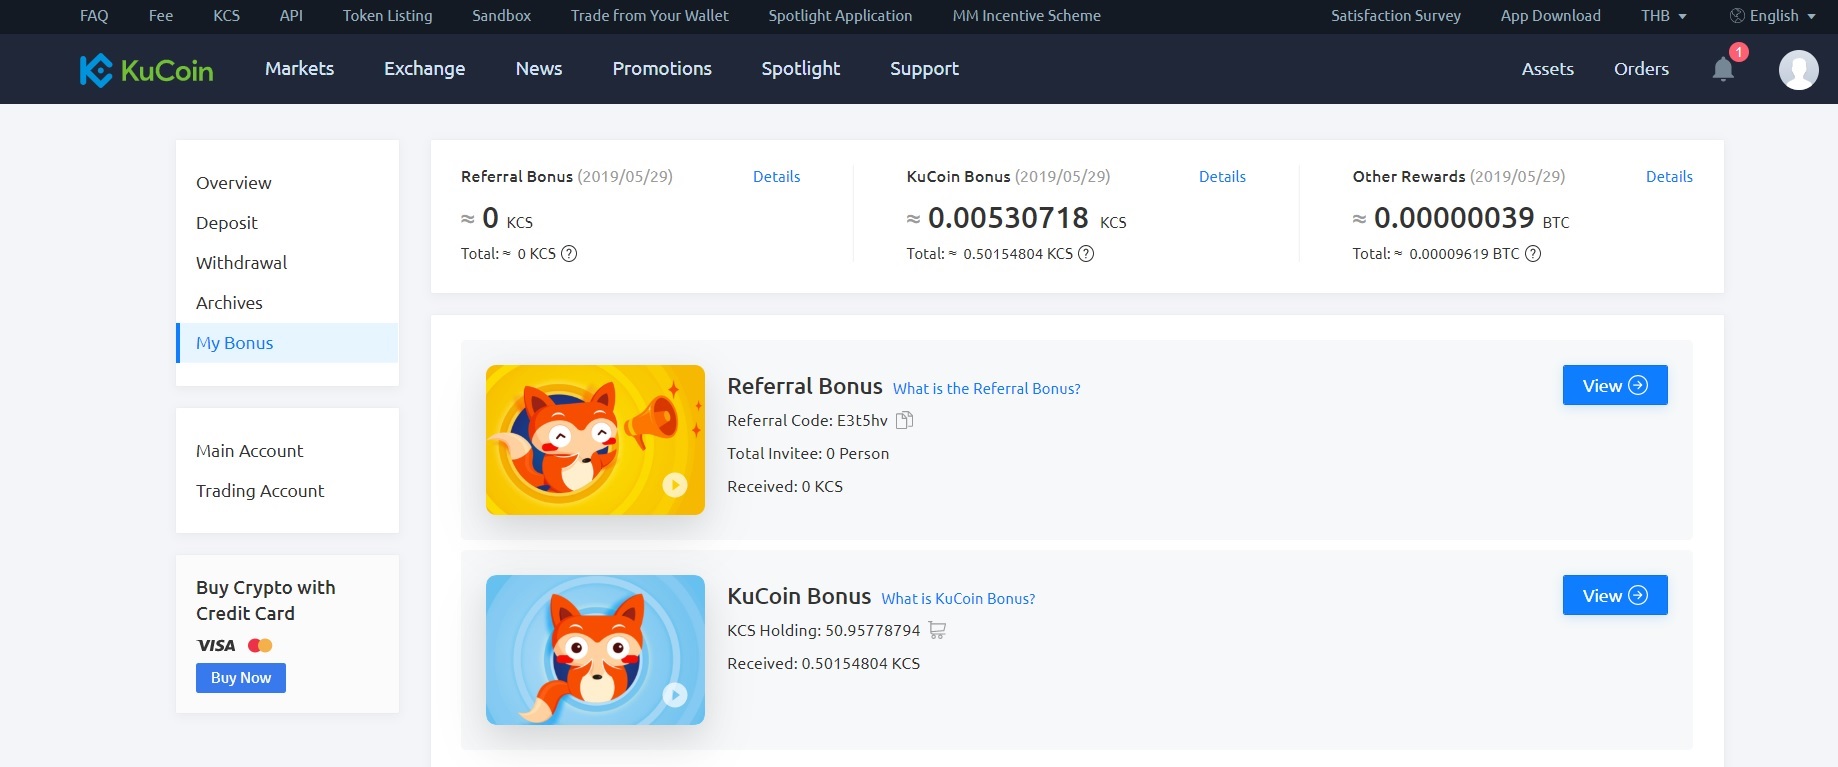Open Trade from Your Wallet
1838x767 pixels.
[x=650, y=16]
